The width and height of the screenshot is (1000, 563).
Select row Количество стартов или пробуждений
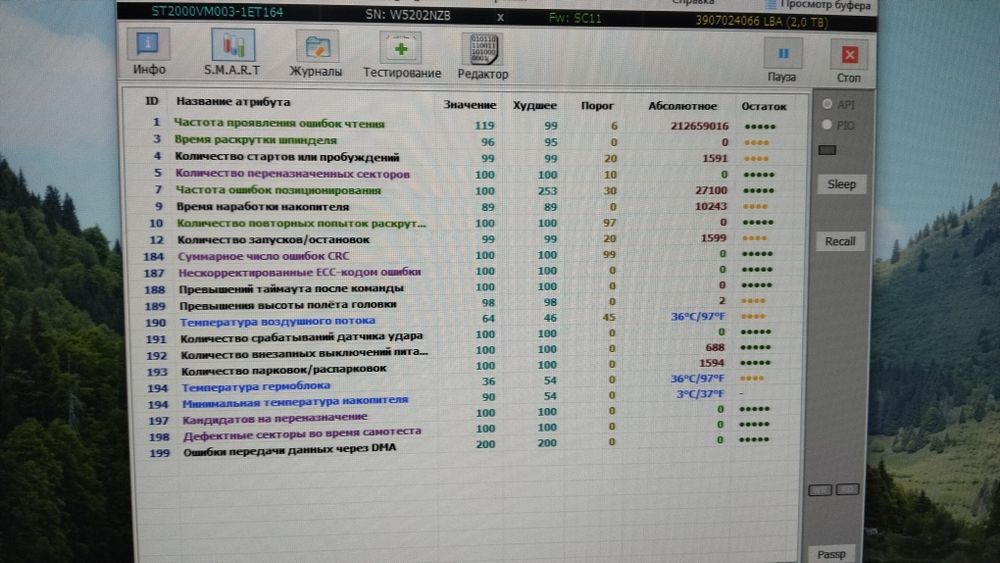click(x=464, y=157)
